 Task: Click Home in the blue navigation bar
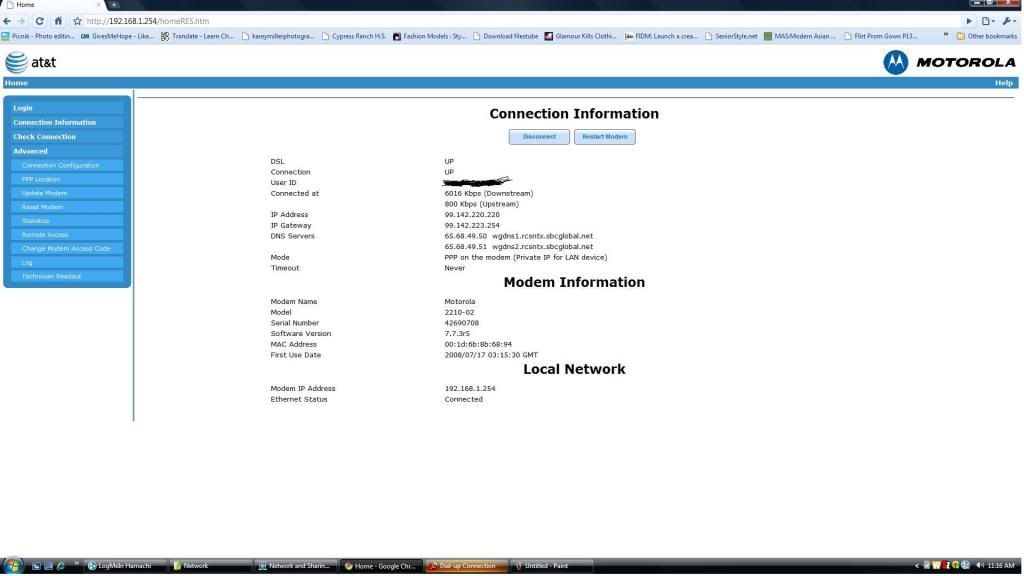(x=16, y=83)
